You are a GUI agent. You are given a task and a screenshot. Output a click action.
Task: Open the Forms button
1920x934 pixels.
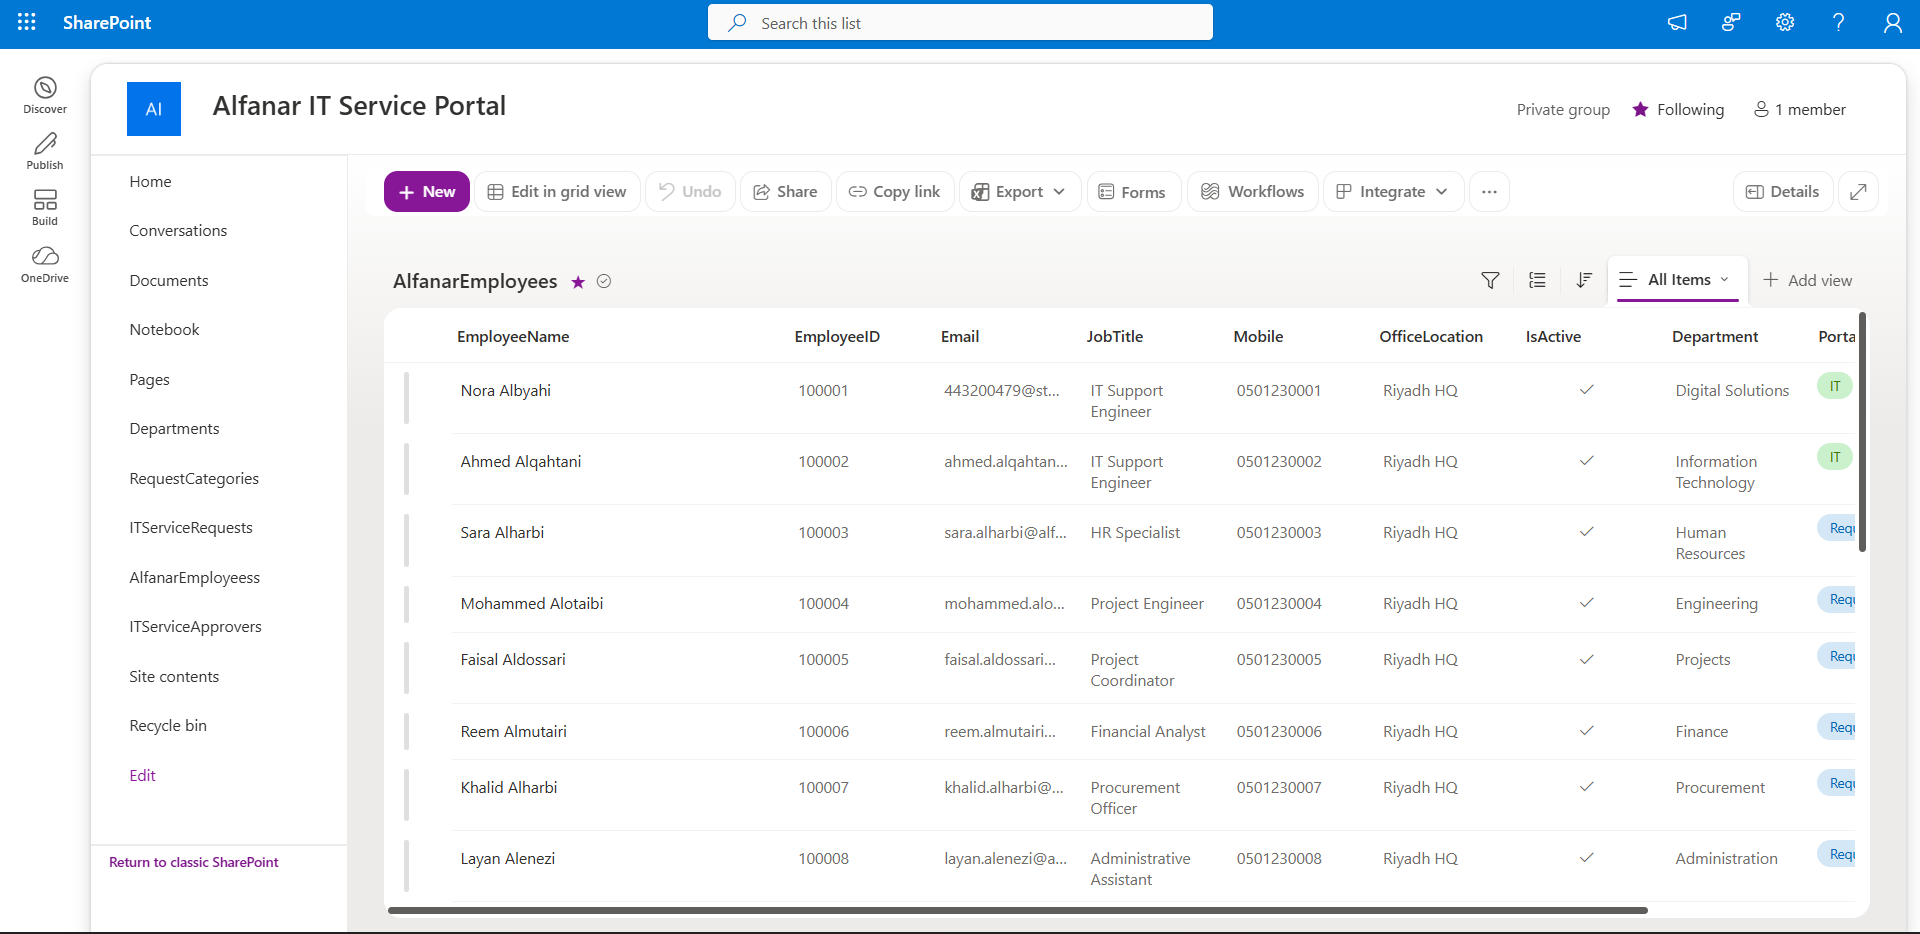[x=1133, y=191]
